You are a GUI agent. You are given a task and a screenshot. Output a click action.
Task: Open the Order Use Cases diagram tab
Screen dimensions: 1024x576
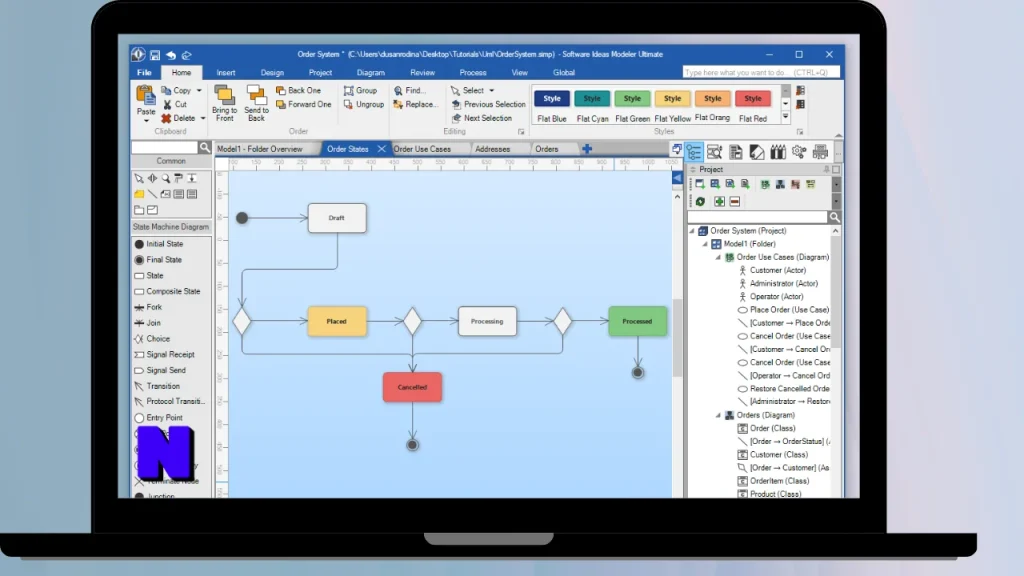[423, 149]
